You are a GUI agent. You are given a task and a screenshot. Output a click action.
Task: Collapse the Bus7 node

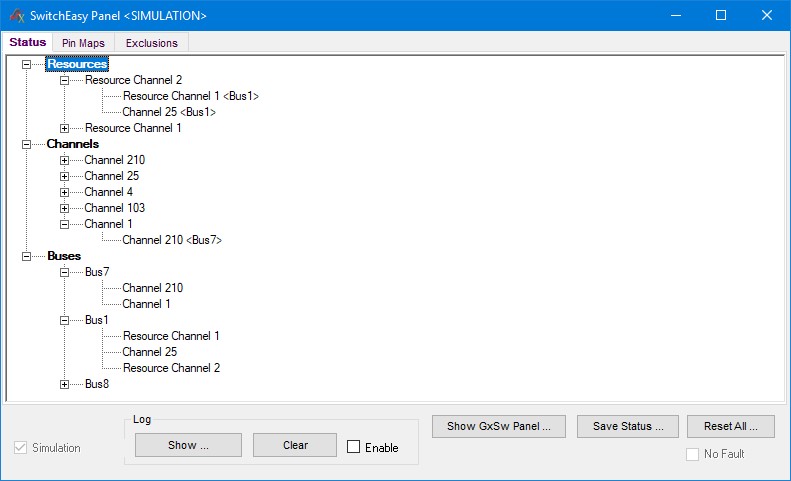point(65,272)
